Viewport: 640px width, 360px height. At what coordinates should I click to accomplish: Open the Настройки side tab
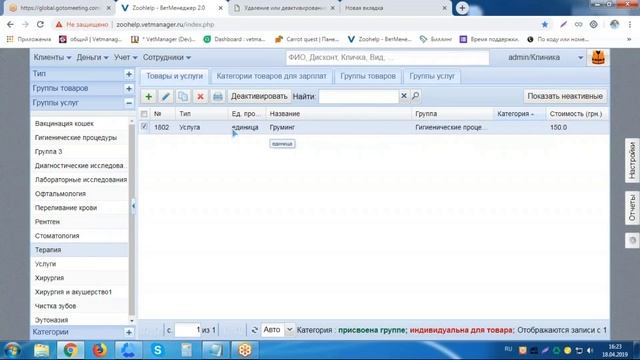coord(632,160)
